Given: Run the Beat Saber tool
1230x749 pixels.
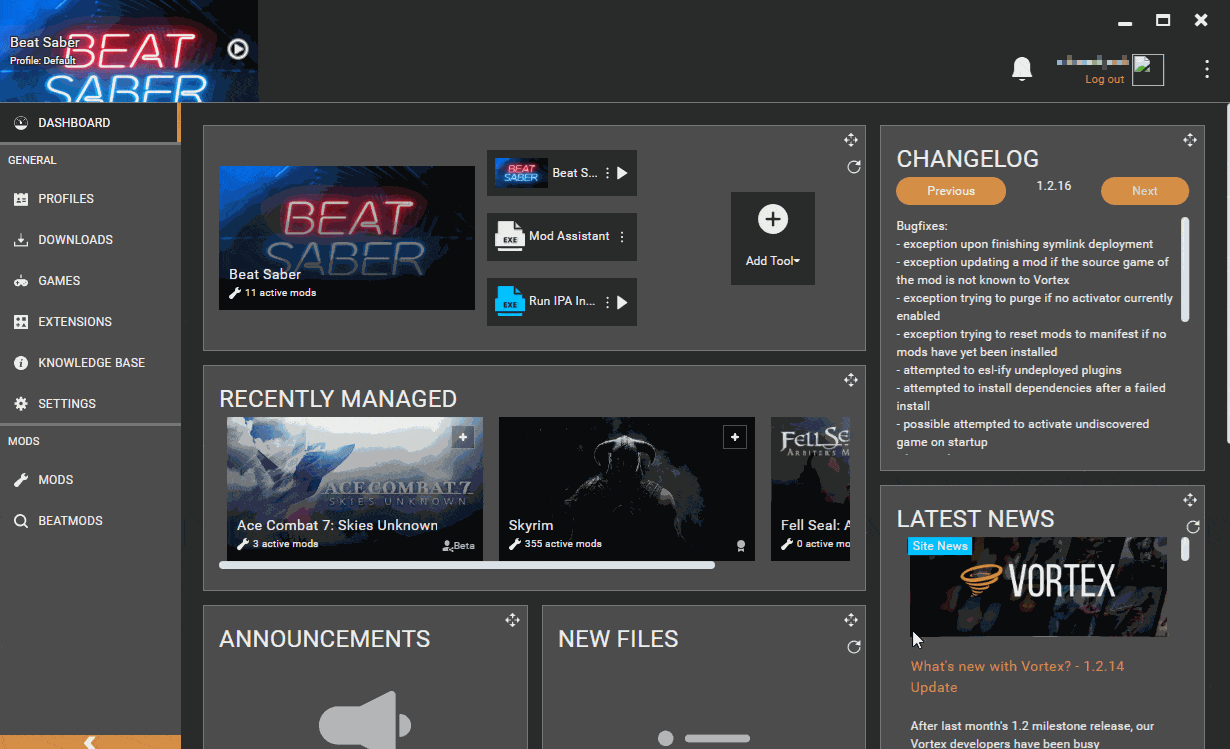Looking at the screenshot, I should point(622,173).
